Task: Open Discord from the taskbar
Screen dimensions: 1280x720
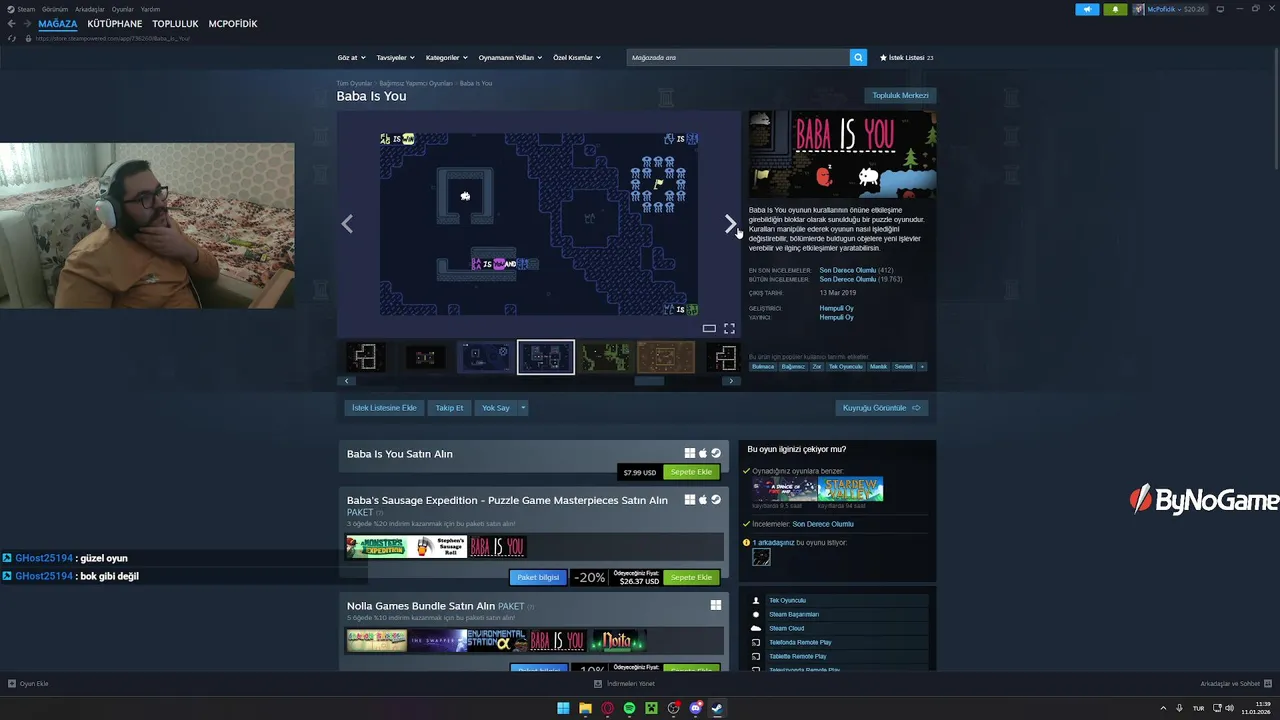Action: (x=696, y=708)
